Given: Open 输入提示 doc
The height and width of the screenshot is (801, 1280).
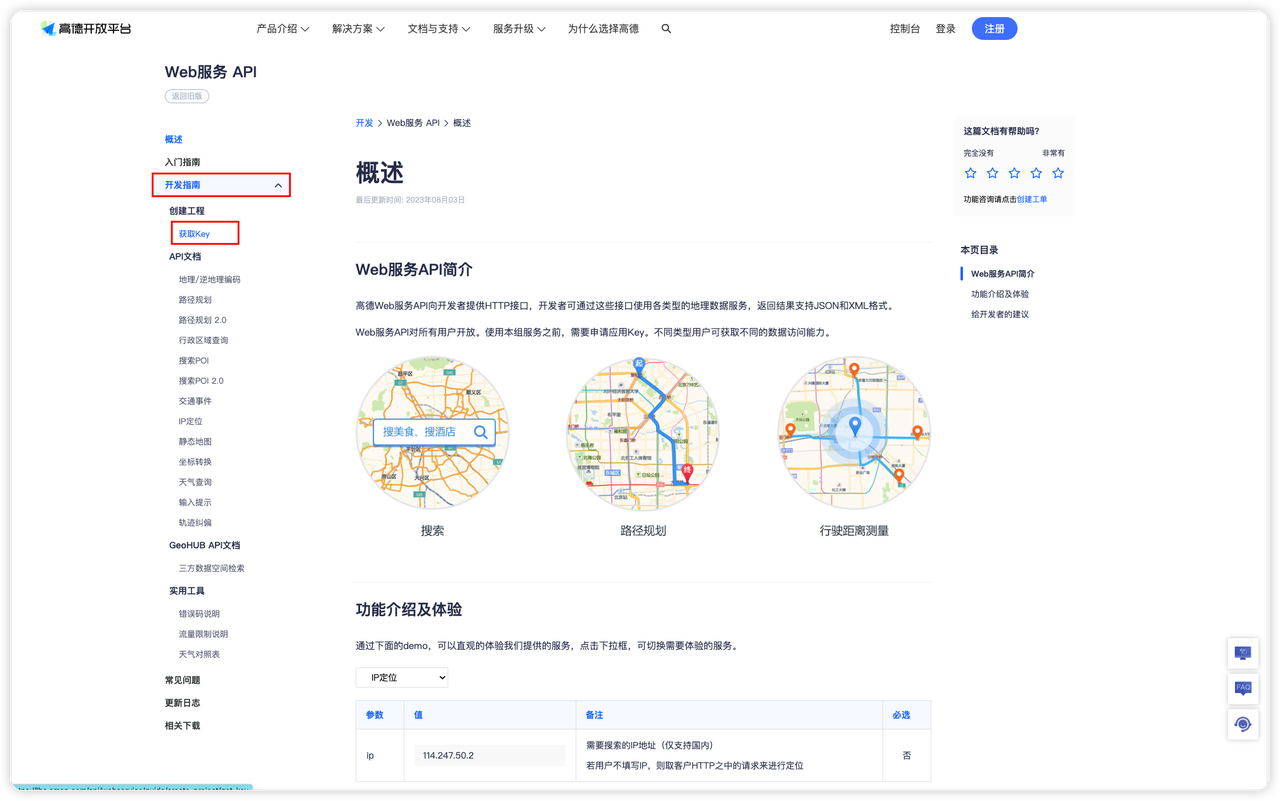Looking at the screenshot, I should point(195,503).
